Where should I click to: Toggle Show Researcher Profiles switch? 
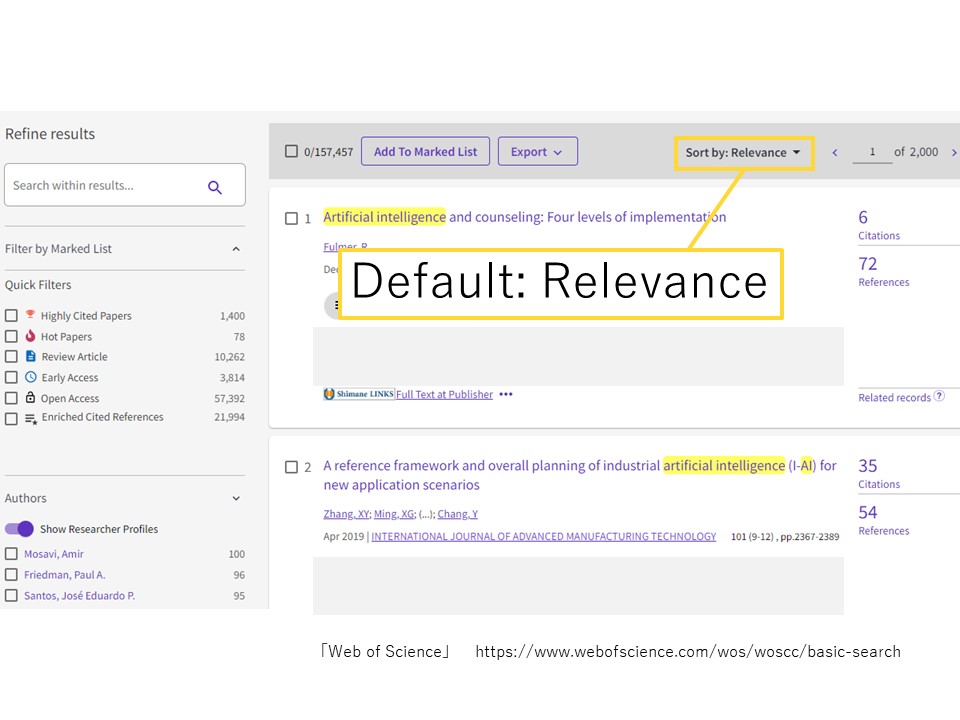[19, 528]
